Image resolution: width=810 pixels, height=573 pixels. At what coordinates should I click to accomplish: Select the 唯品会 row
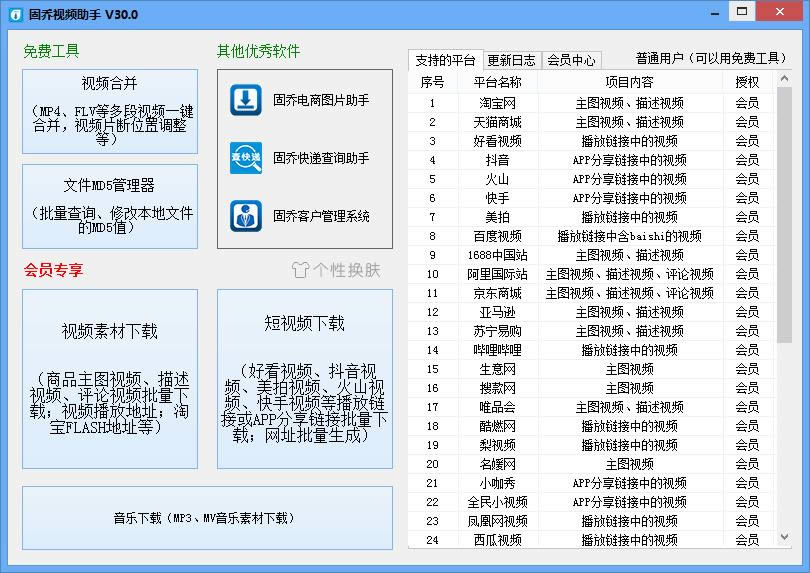592,407
